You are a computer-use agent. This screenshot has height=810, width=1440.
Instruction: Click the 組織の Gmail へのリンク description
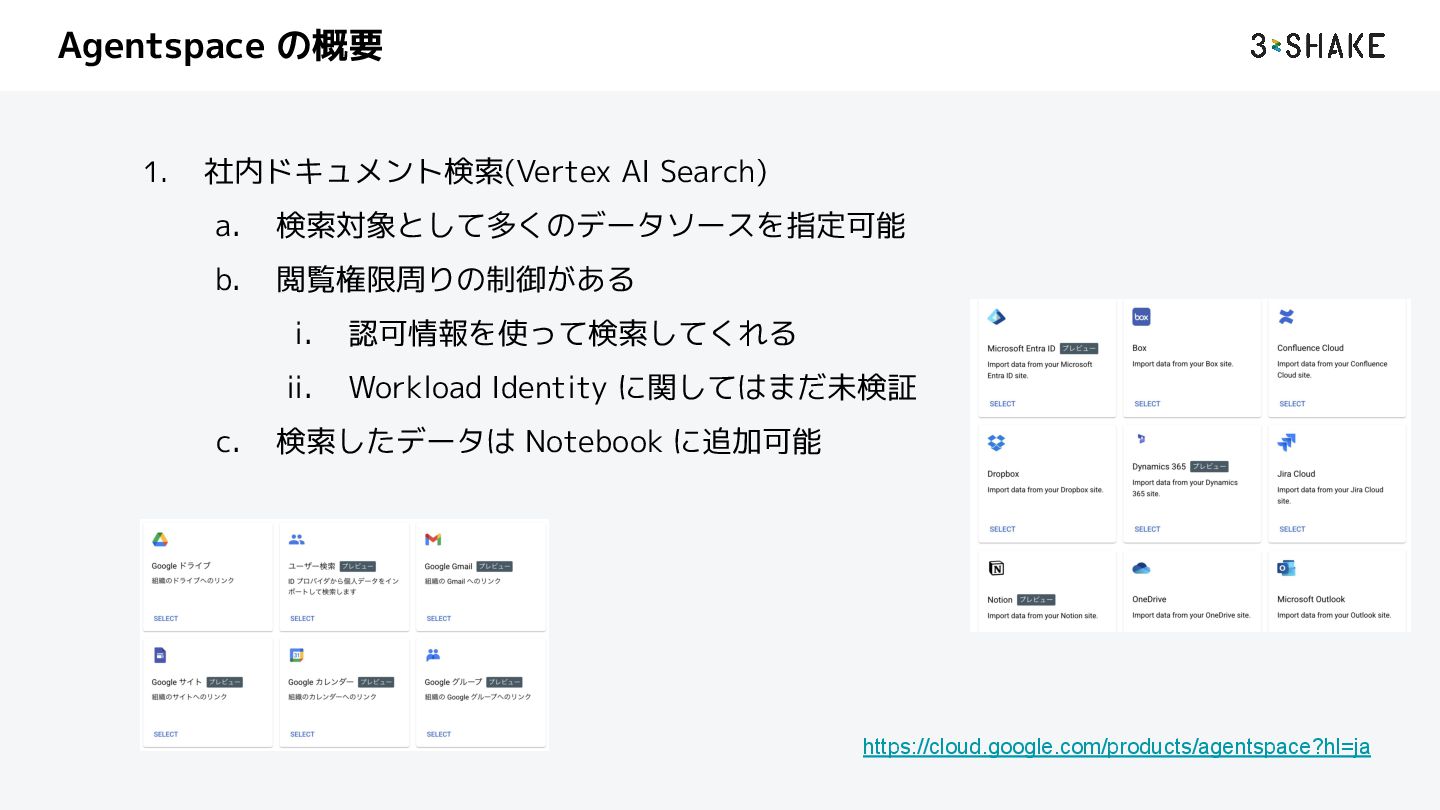(x=463, y=581)
